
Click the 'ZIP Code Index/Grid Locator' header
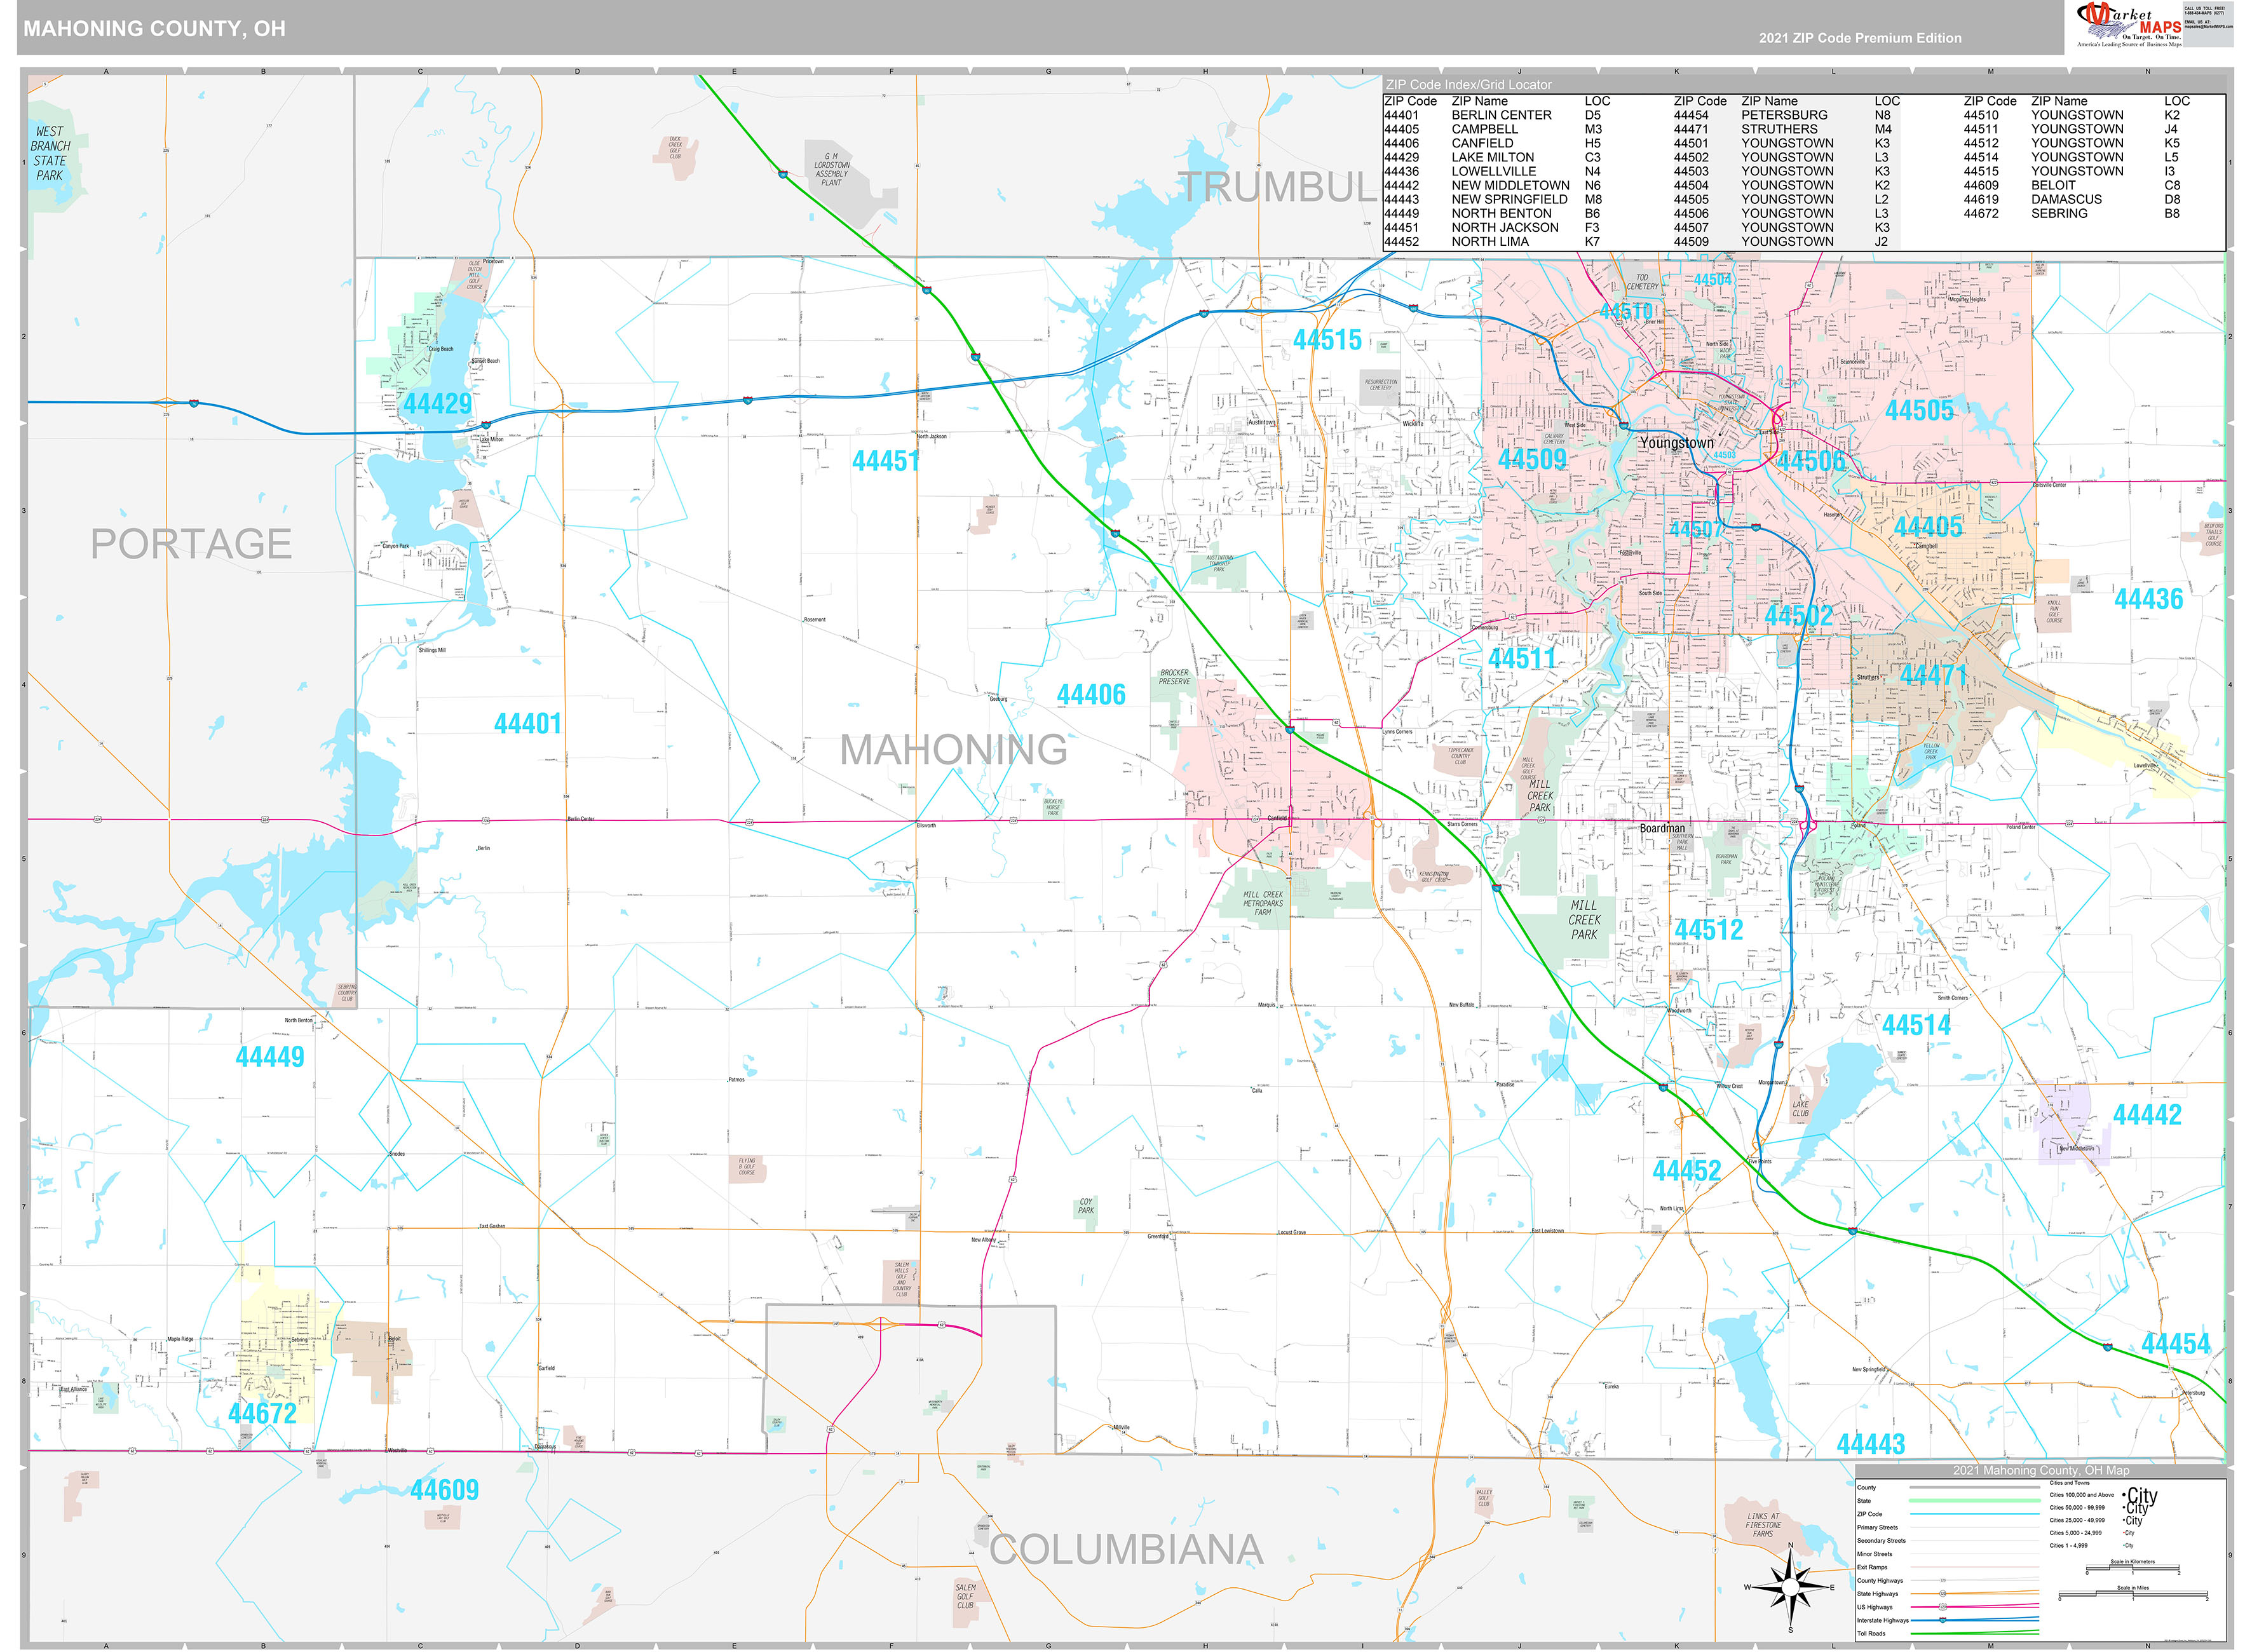(1469, 85)
